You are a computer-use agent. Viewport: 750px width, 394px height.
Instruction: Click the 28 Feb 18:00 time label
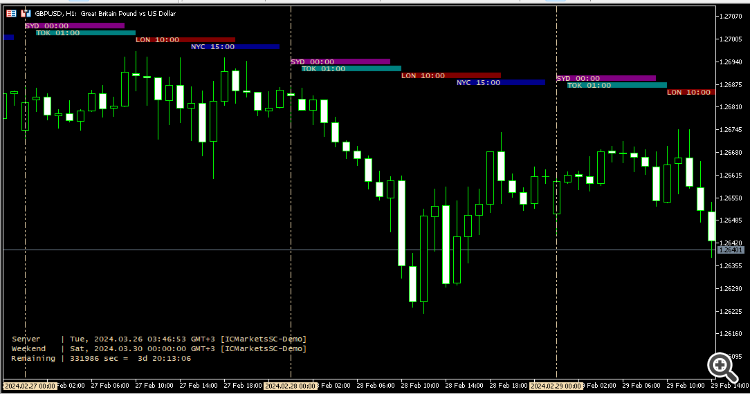point(508,385)
